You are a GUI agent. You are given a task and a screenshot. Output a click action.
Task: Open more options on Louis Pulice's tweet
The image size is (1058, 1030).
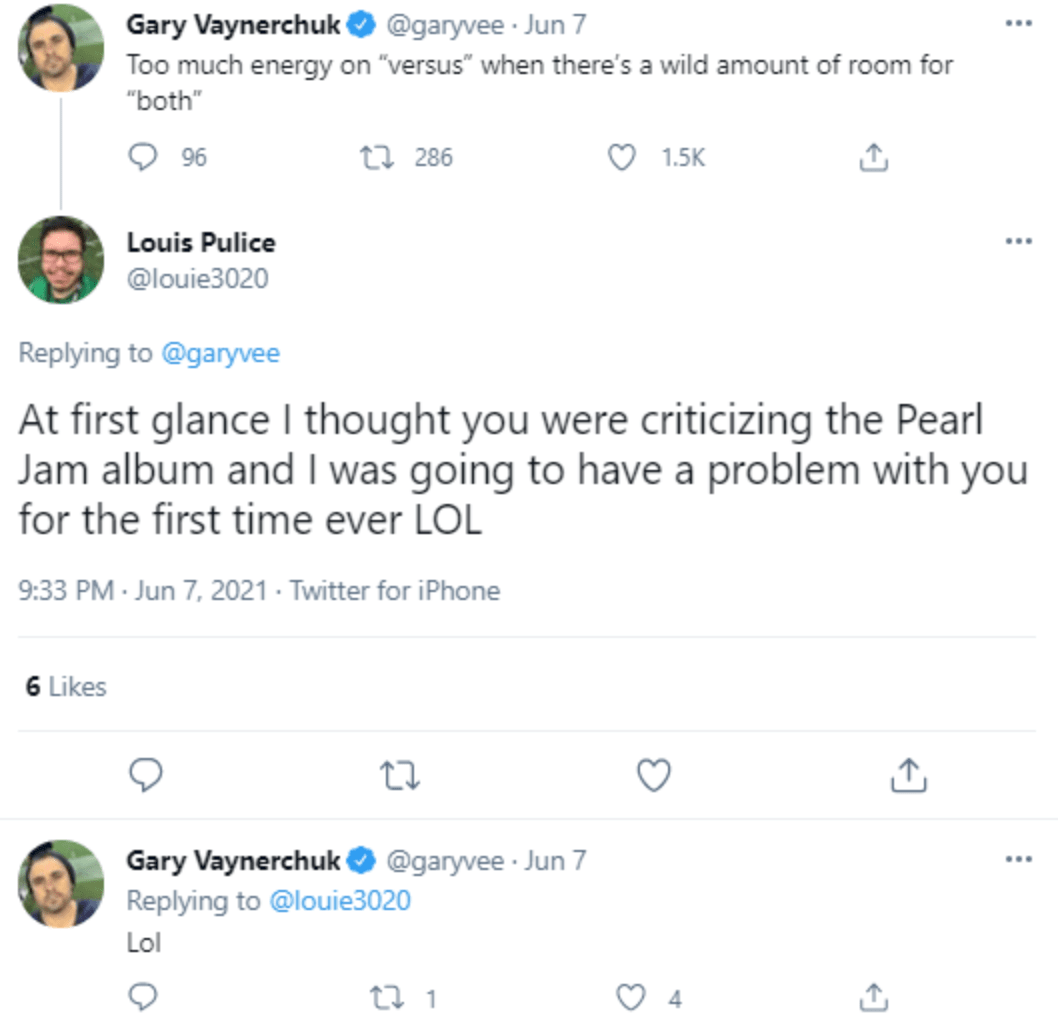pos(1018,241)
